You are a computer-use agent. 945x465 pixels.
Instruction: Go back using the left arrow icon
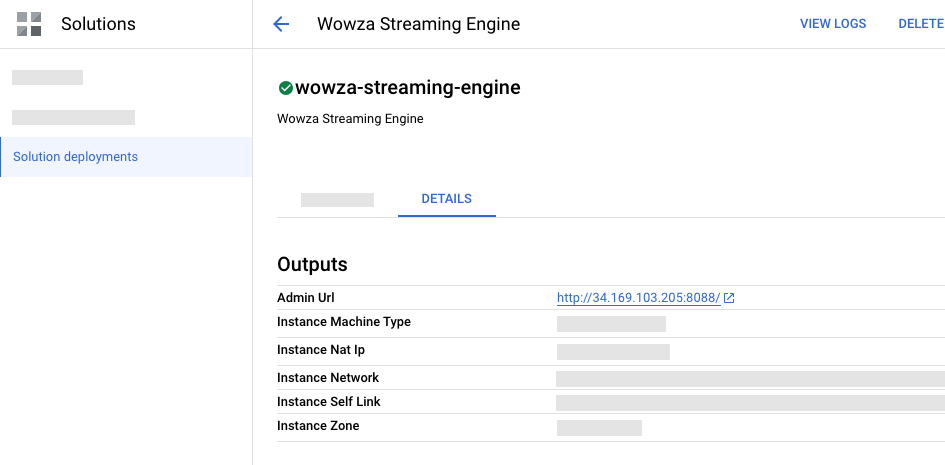coord(281,24)
